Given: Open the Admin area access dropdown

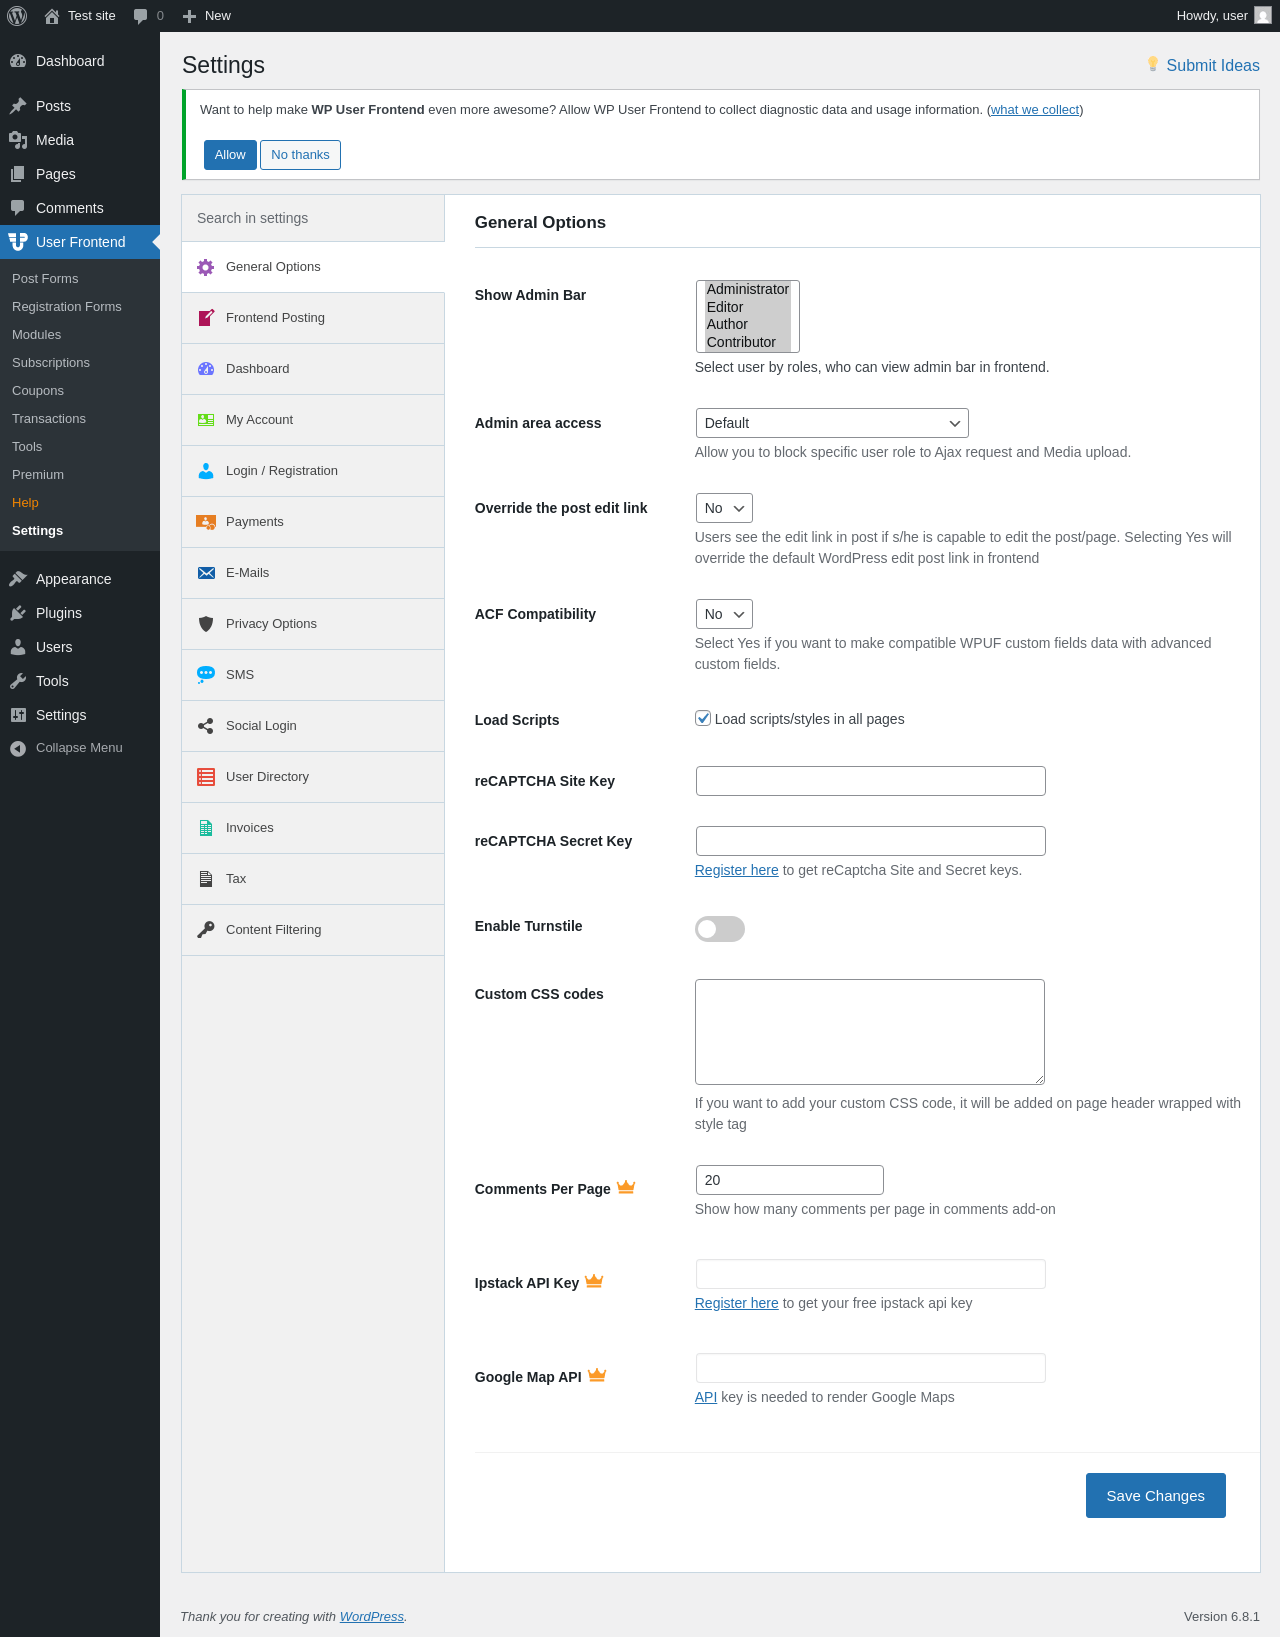Looking at the screenshot, I should [x=832, y=423].
